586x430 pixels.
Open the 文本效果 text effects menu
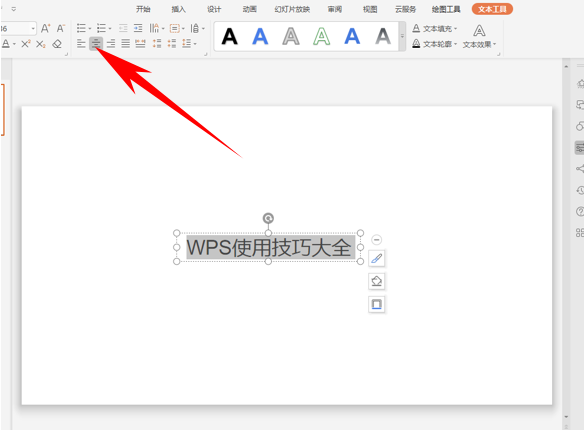click(479, 37)
